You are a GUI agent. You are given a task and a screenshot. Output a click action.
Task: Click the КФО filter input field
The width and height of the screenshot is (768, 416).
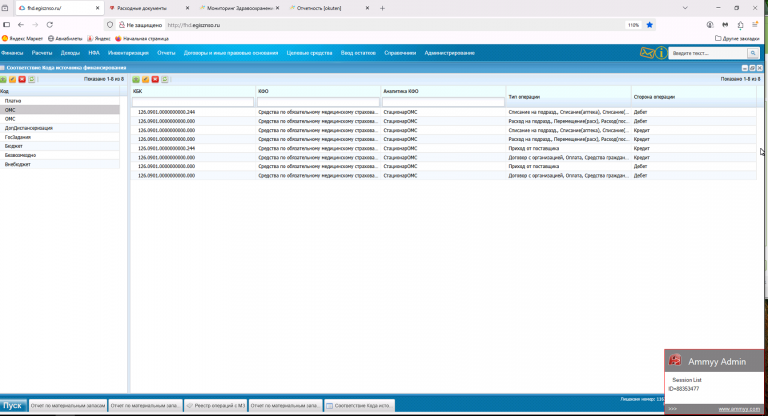pyautogui.click(x=318, y=102)
